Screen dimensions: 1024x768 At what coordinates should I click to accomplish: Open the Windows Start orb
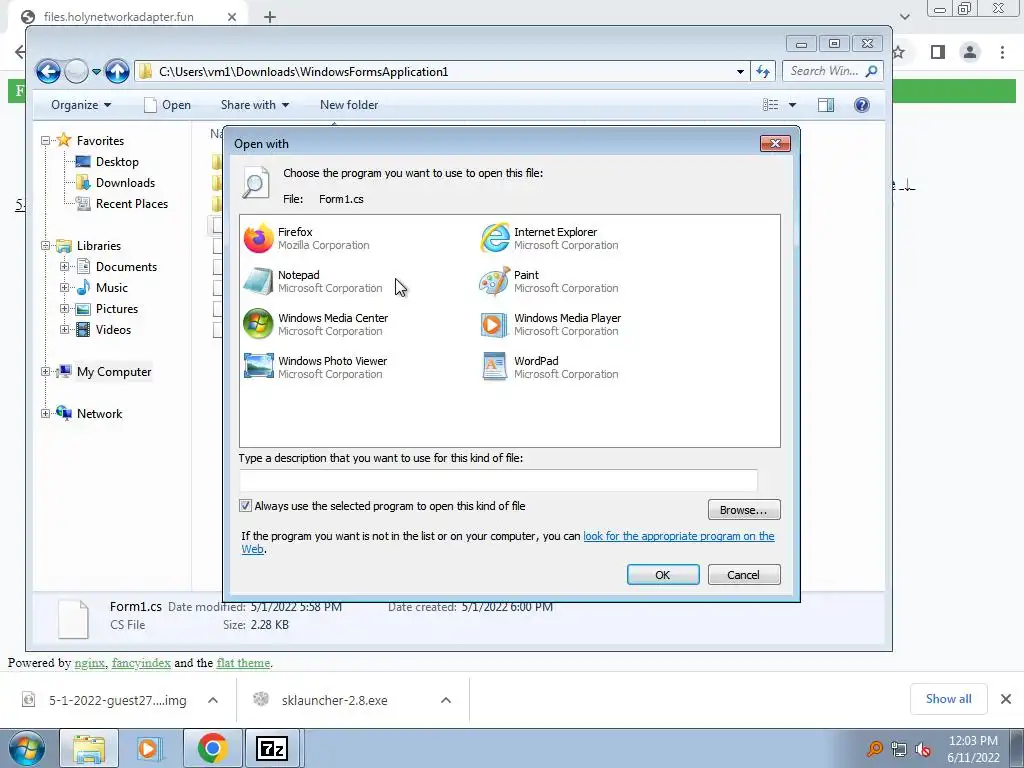tap(26, 748)
